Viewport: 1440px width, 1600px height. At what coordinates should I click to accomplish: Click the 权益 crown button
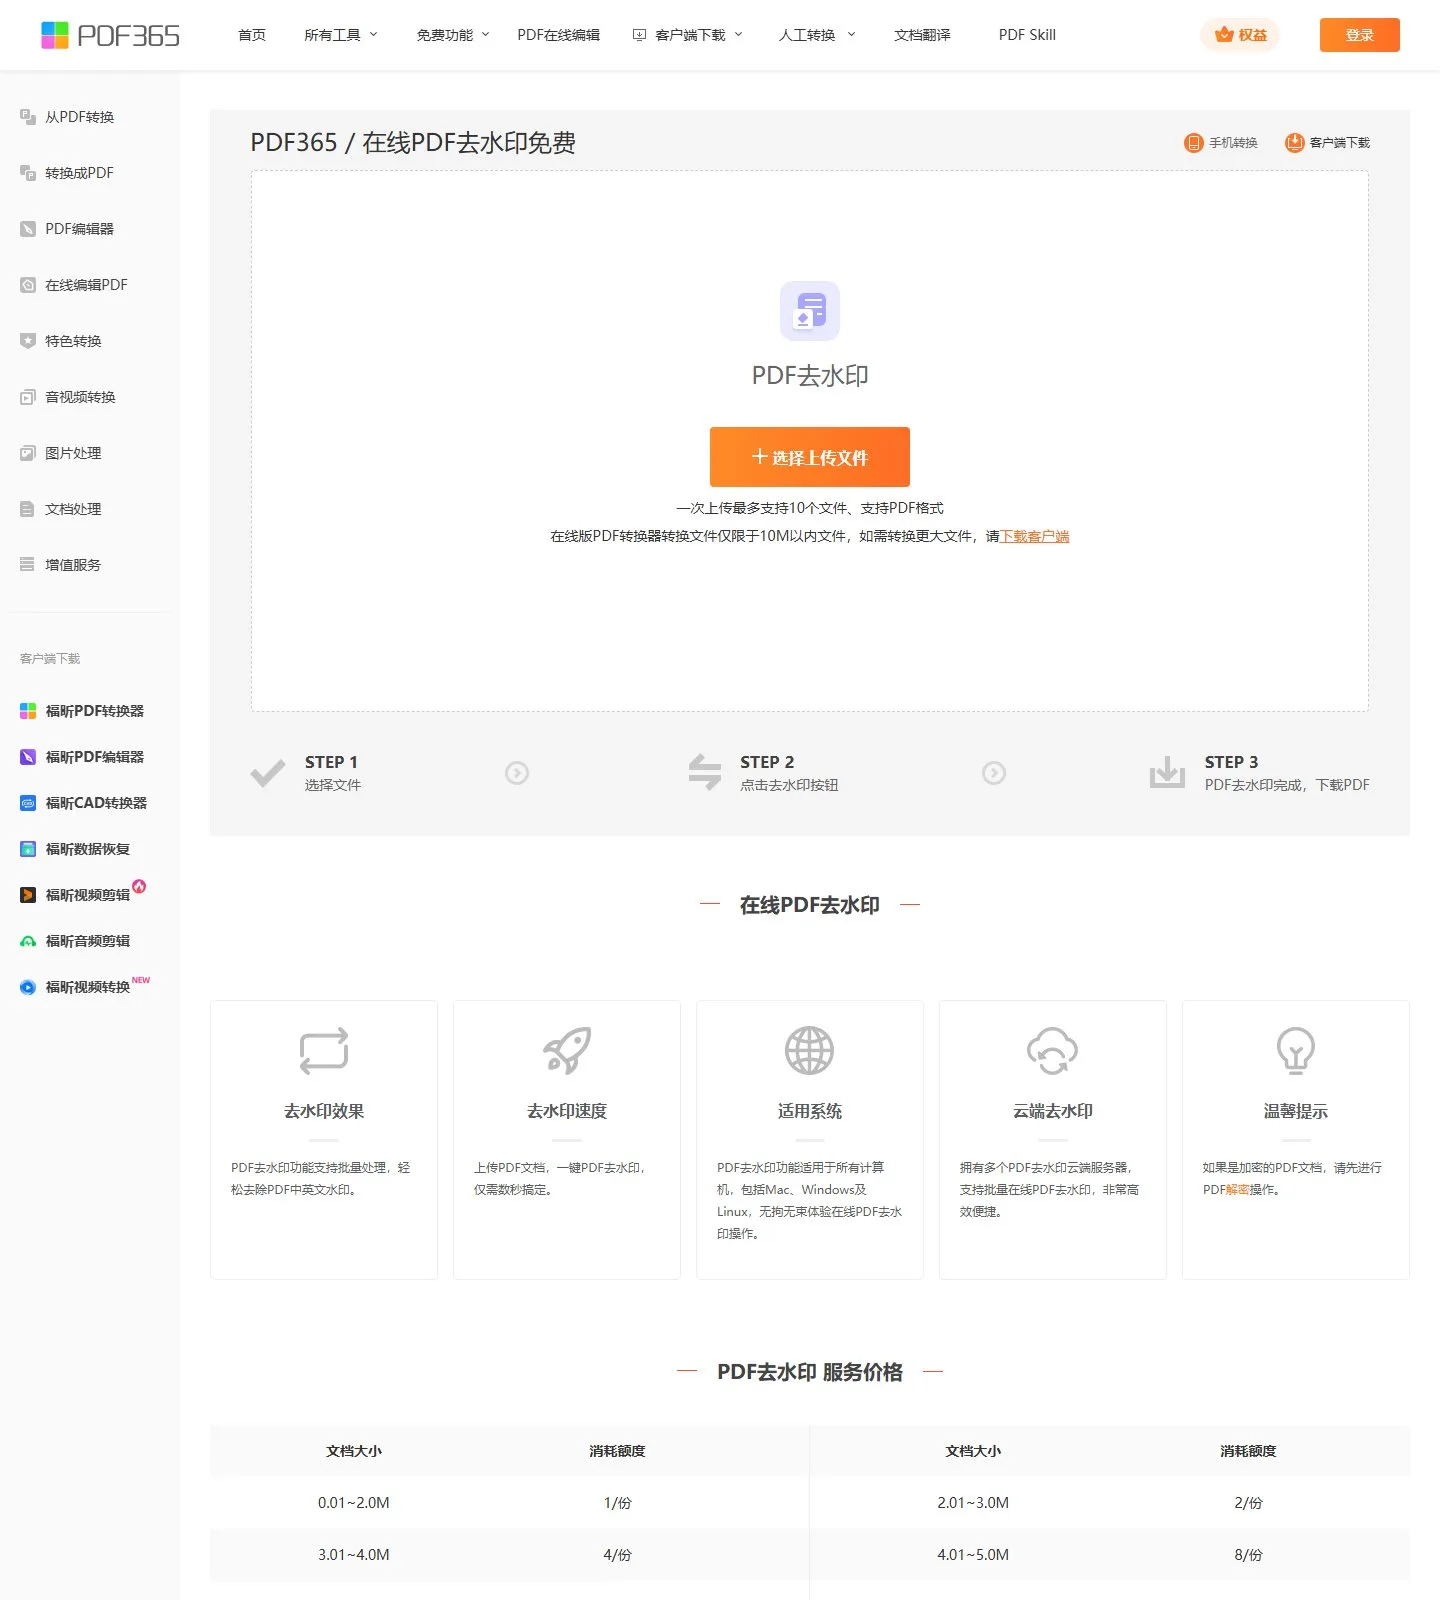(x=1240, y=35)
